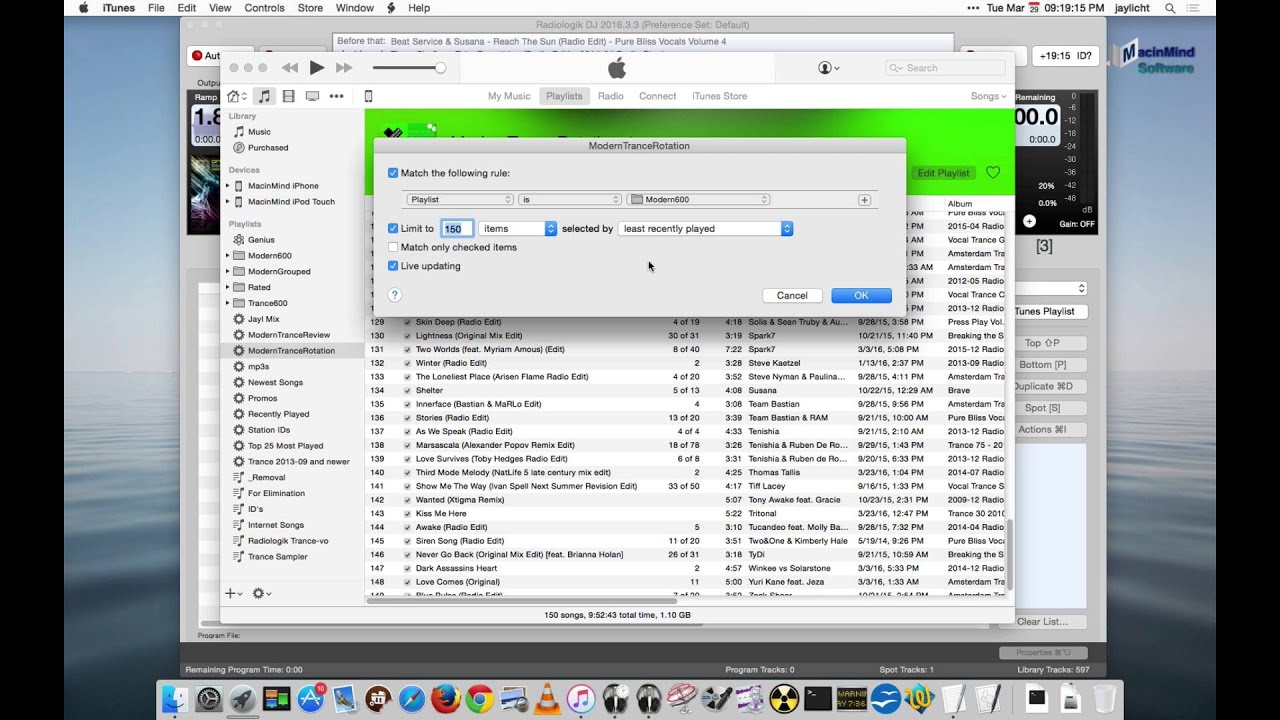The image size is (1280, 720).
Task: Switch to the iTunes Store tab
Action: pos(720,96)
